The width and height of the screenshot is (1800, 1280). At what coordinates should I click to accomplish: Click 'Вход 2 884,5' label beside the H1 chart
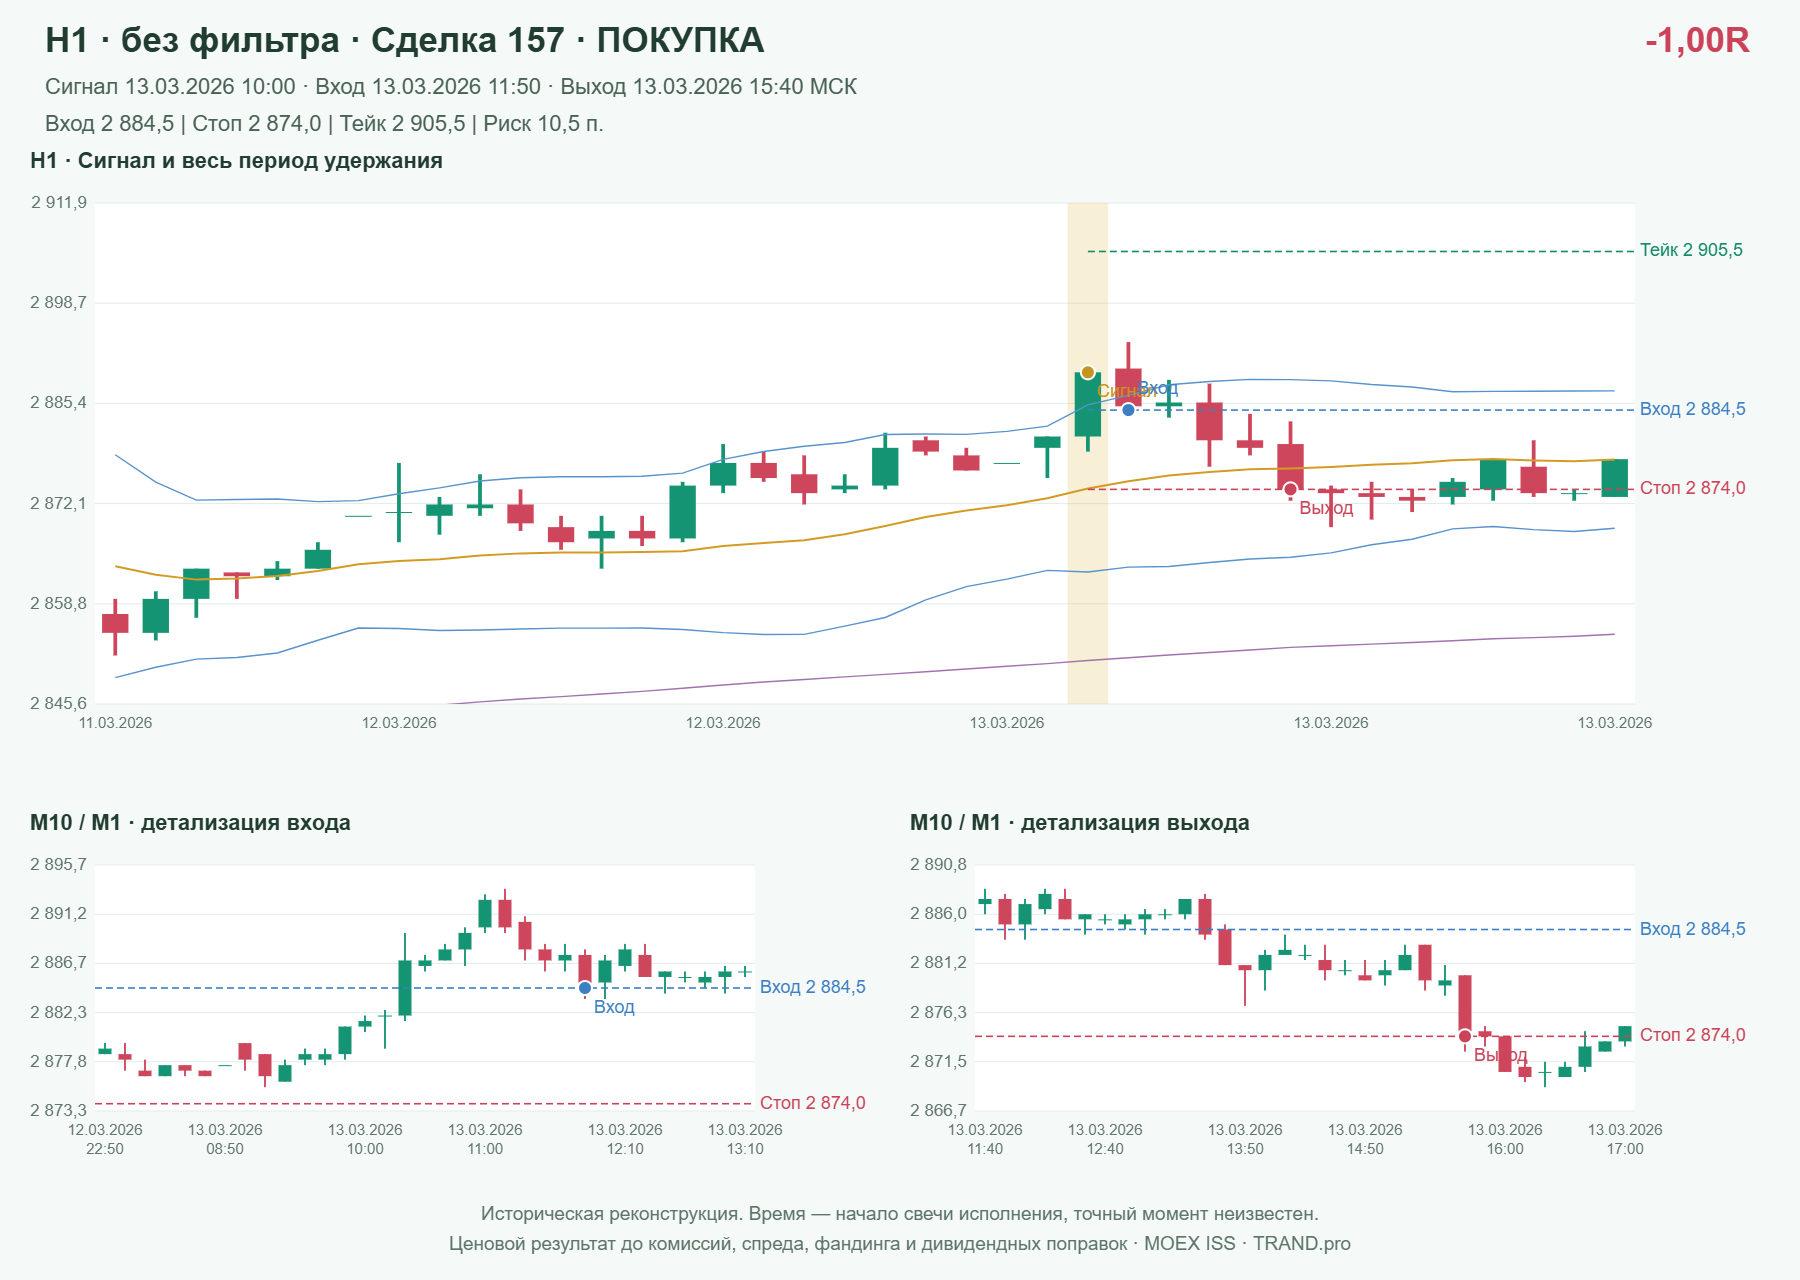pos(1692,409)
